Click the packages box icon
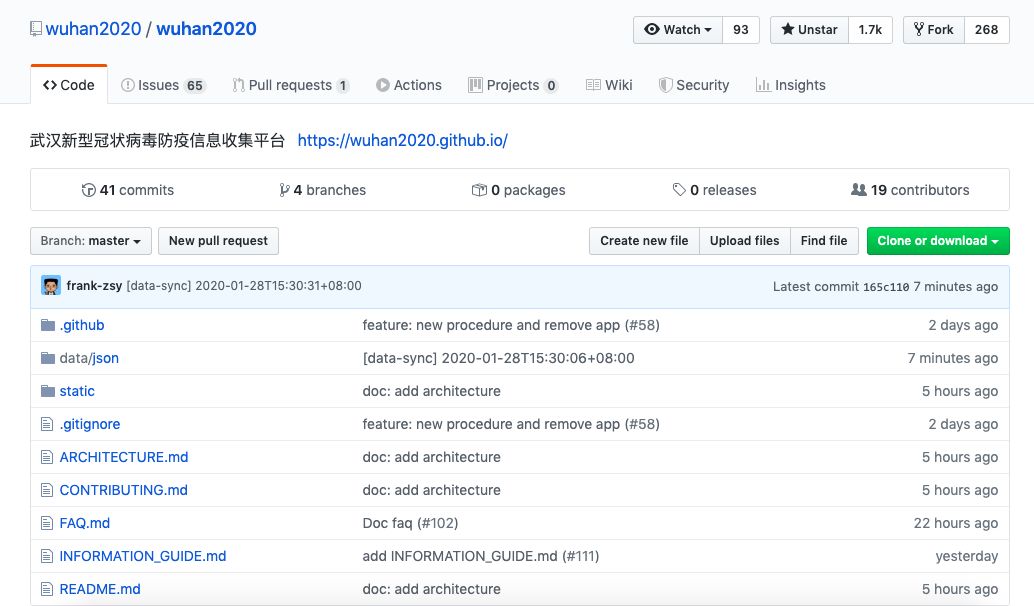The width and height of the screenshot is (1034, 606). tap(479, 190)
